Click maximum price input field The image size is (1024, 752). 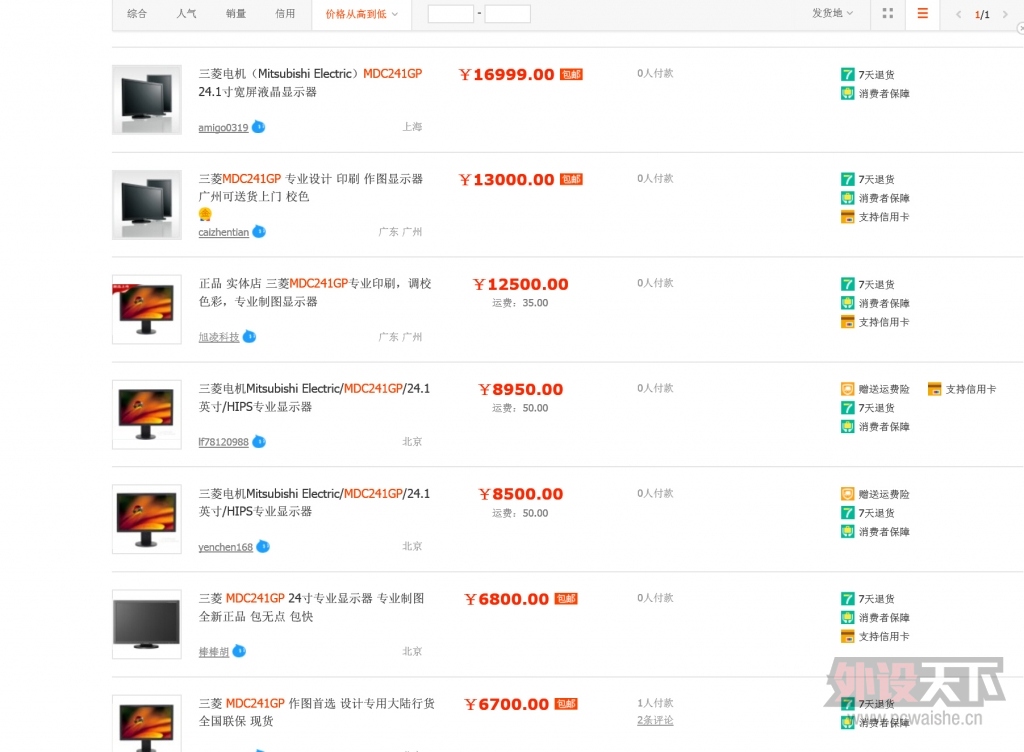coord(507,14)
